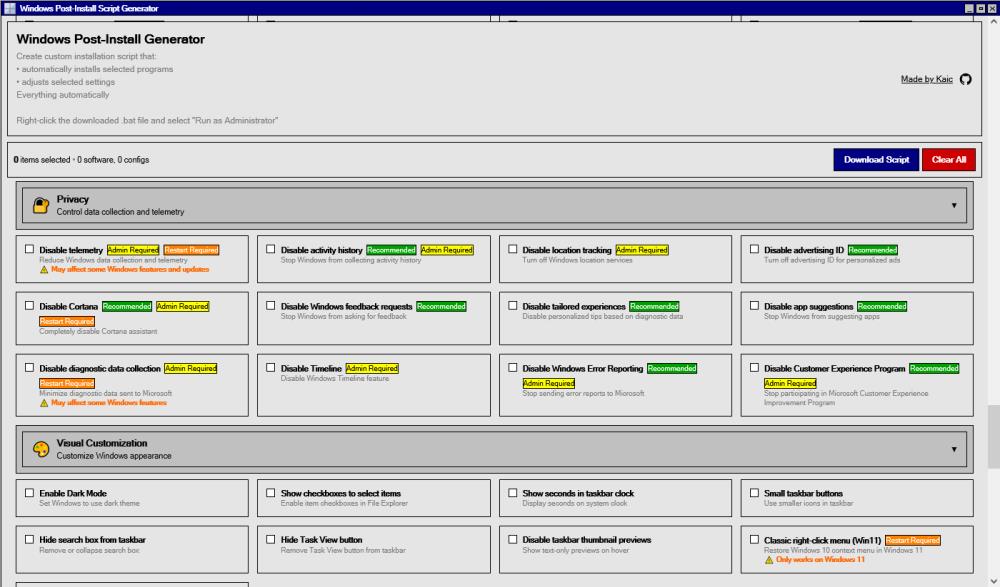Viewport: 1000px width, 587px height.
Task: Tick Classic right-click menu (Win11)
Action: pyautogui.click(x=754, y=539)
